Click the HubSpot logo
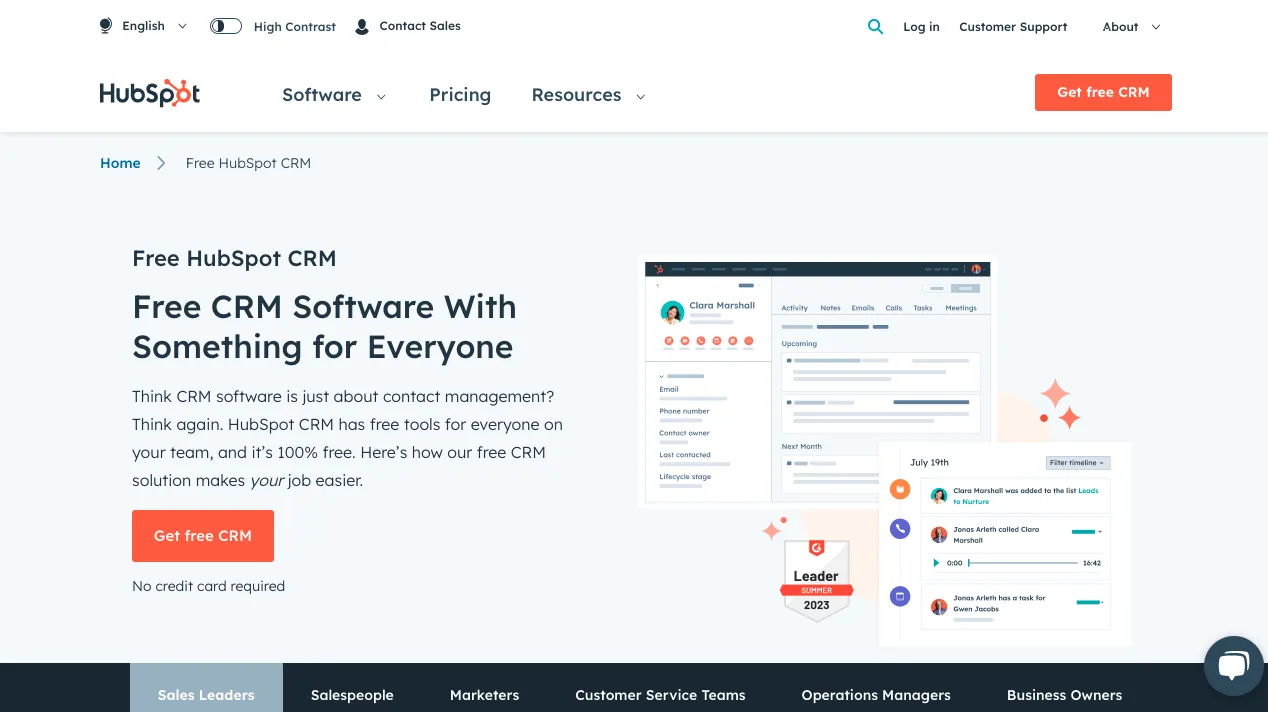The height and width of the screenshot is (712, 1268). pyautogui.click(x=150, y=93)
